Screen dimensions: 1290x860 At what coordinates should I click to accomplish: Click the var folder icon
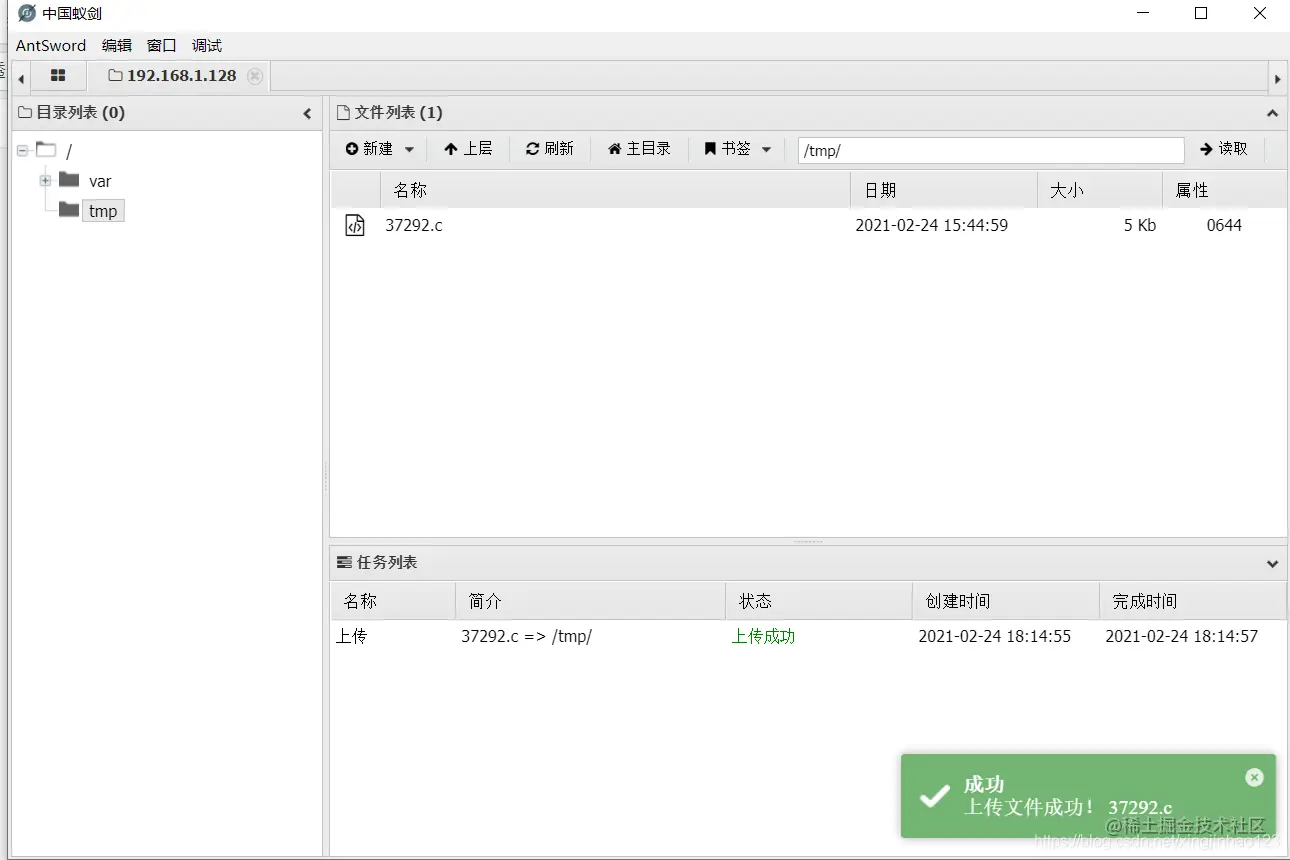pyautogui.click(x=69, y=180)
